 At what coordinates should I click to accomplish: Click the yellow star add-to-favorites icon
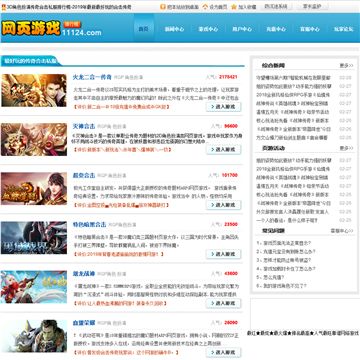[x=234, y=7]
